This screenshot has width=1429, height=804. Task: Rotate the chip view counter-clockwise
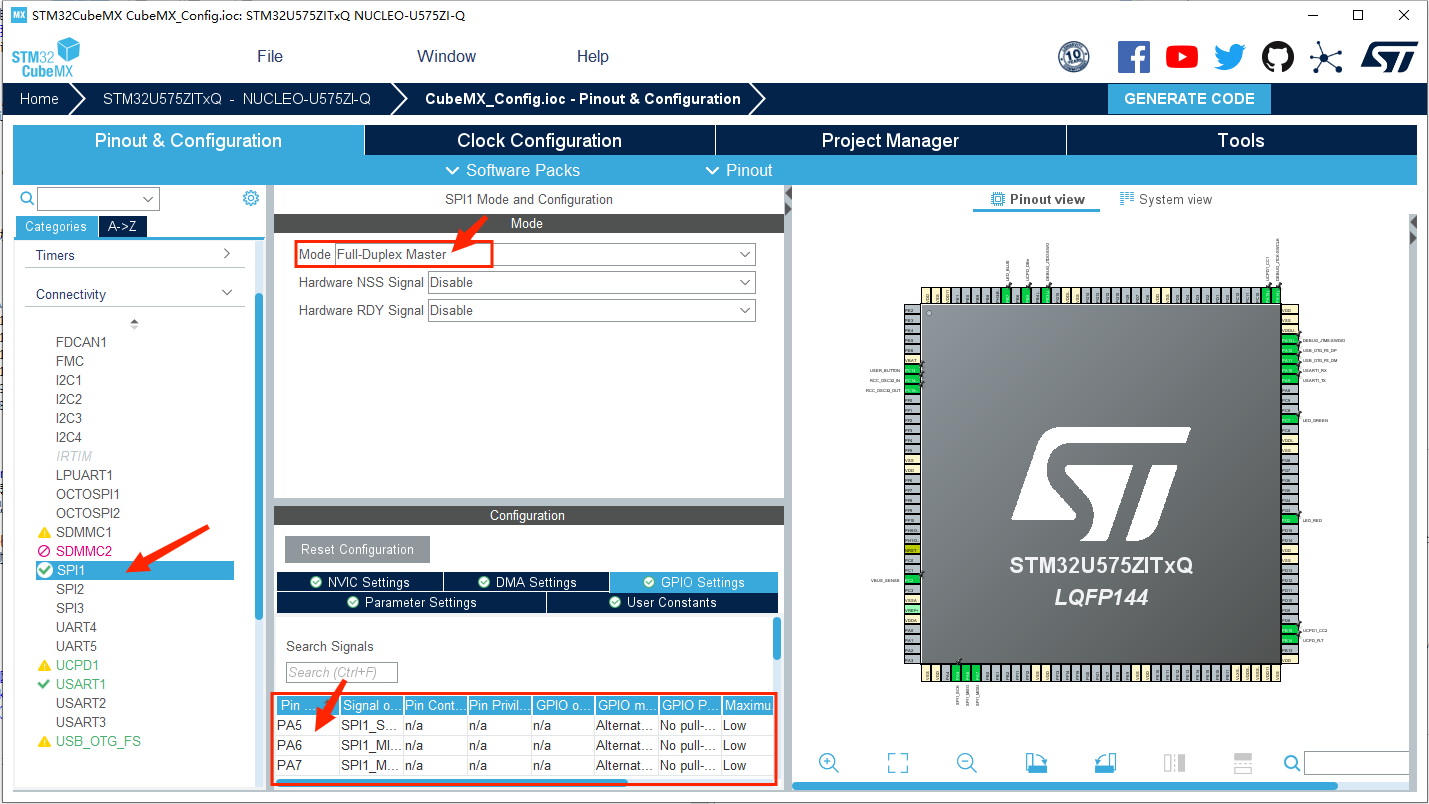tap(1105, 763)
